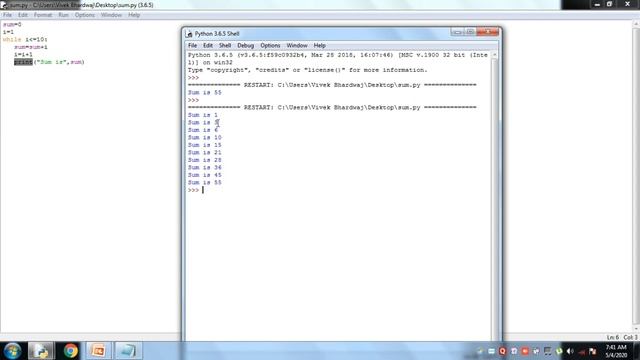This screenshot has height=360, width=640.
Task: Click the Python IDLE taskbar icon
Action: pyautogui.click(x=41, y=351)
